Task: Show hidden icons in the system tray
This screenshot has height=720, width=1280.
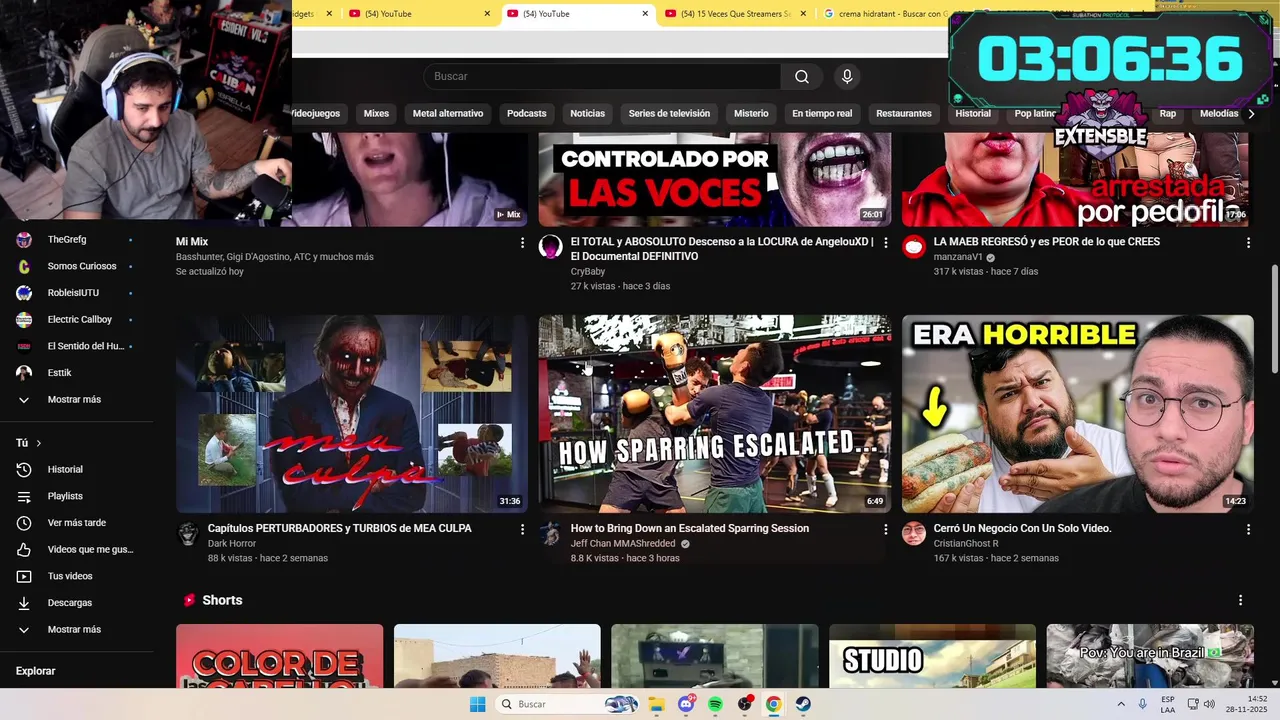Action: click(x=1121, y=704)
